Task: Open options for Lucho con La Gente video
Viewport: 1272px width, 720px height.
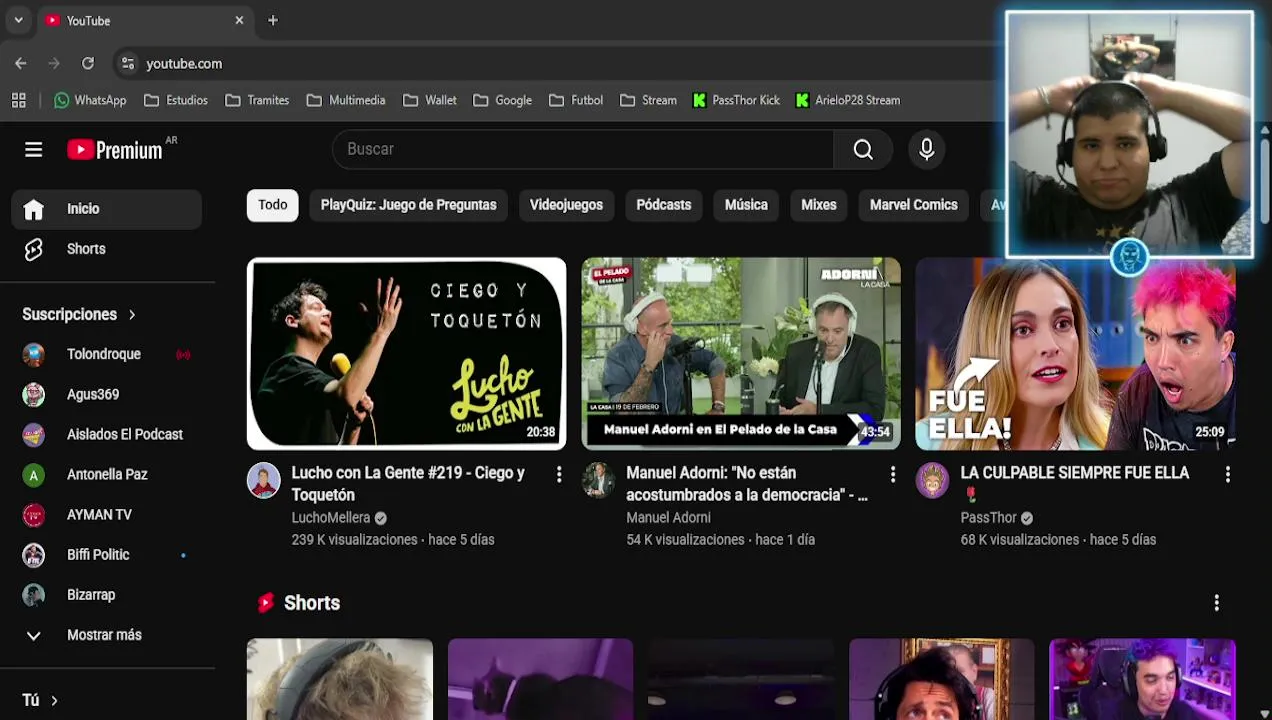Action: (559, 474)
